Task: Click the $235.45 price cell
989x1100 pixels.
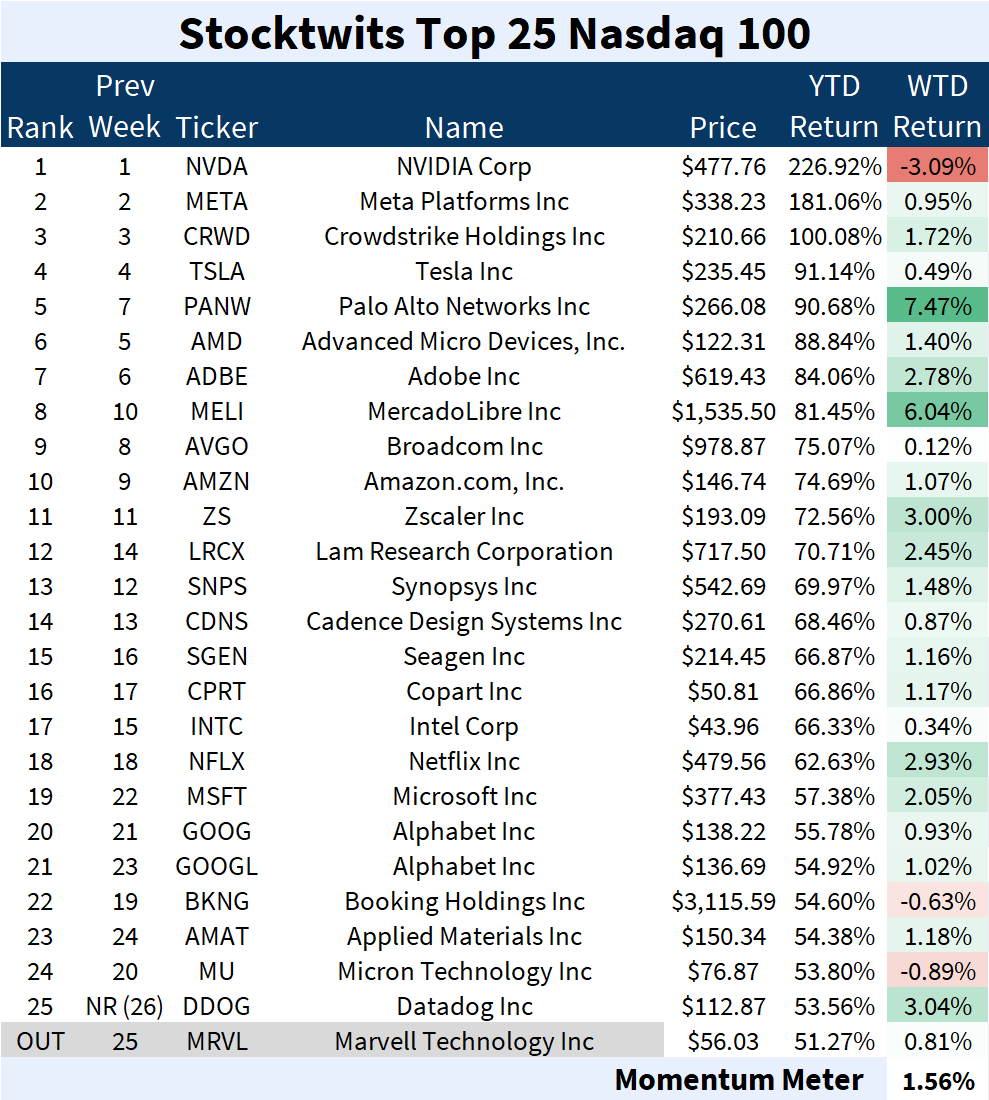Action: click(x=723, y=271)
